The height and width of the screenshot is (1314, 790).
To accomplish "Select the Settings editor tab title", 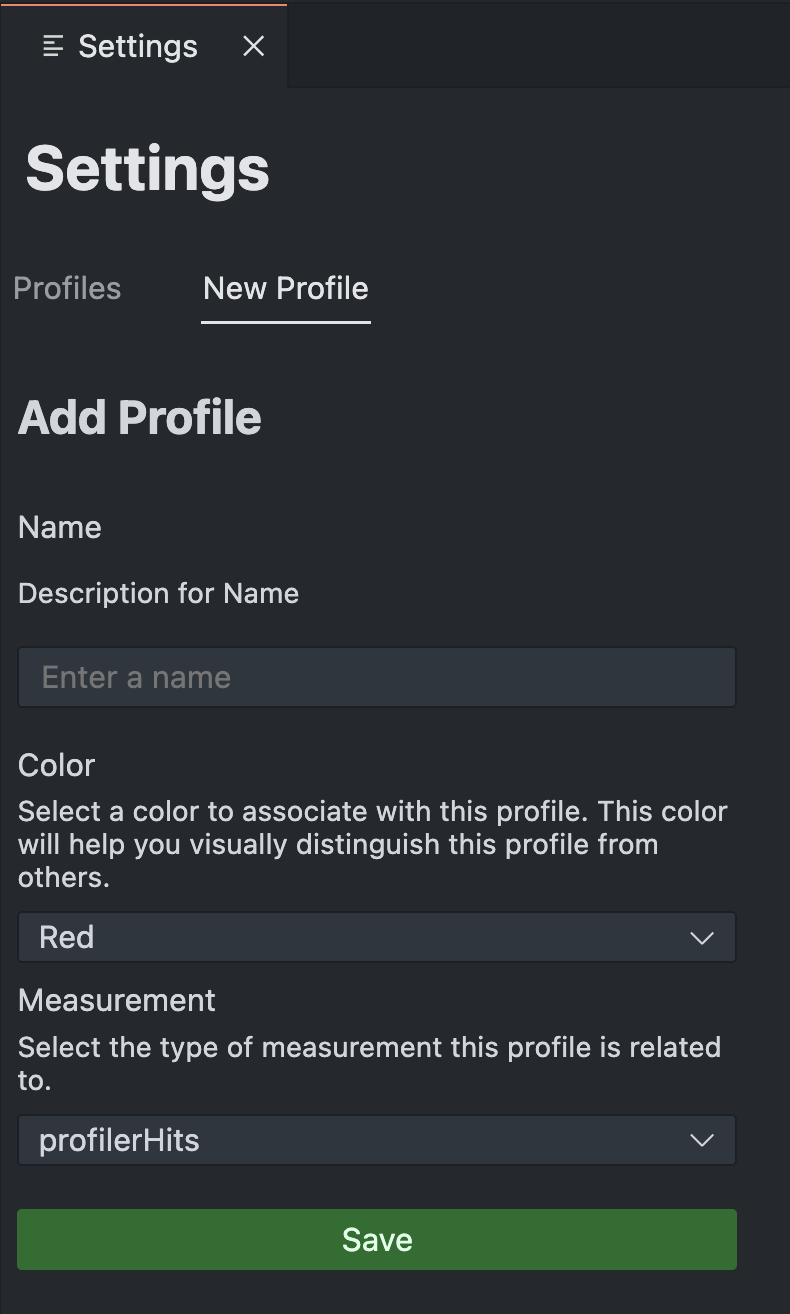I will [x=138, y=46].
